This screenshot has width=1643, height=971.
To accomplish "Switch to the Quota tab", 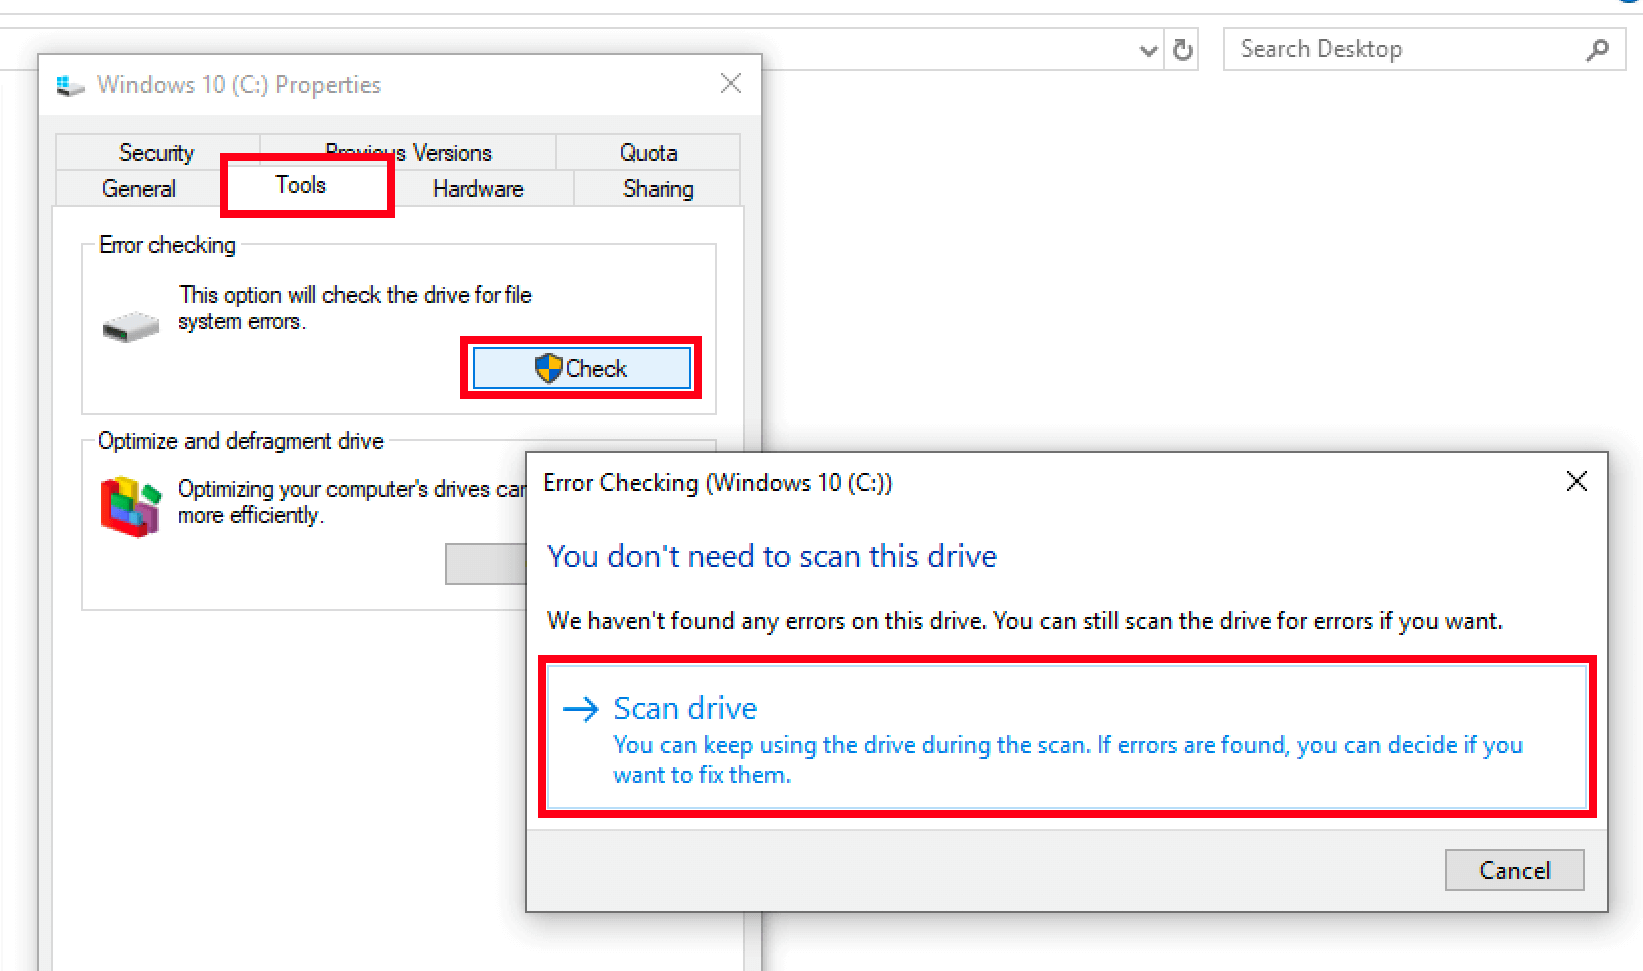I will pos(648,151).
